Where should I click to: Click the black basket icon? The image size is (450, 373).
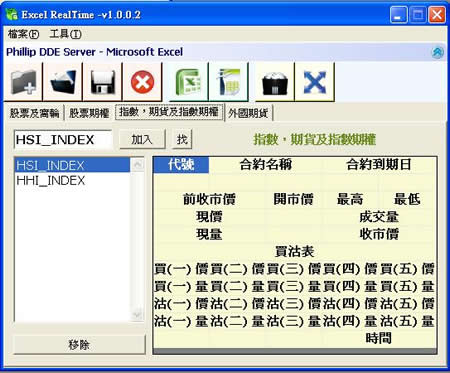tap(275, 82)
